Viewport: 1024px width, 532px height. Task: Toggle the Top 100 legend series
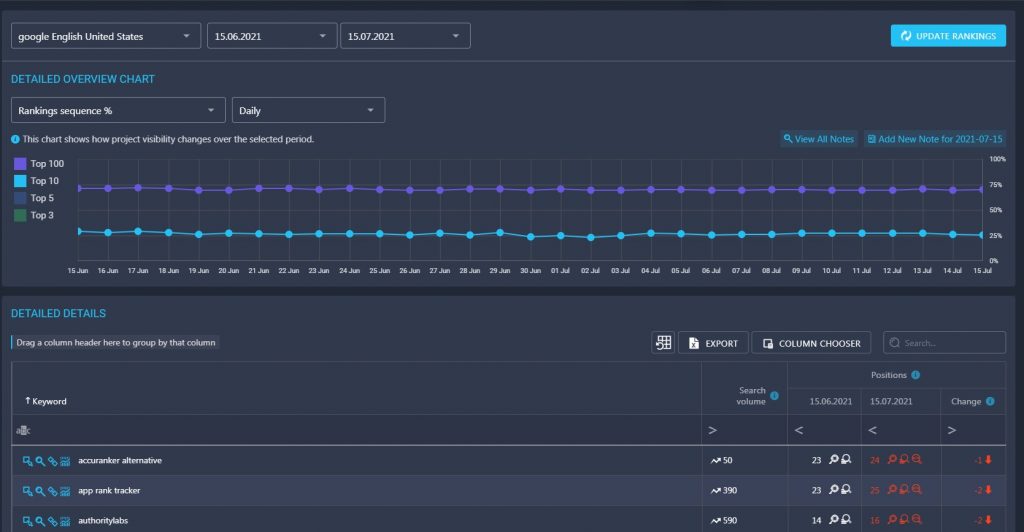(39, 164)
